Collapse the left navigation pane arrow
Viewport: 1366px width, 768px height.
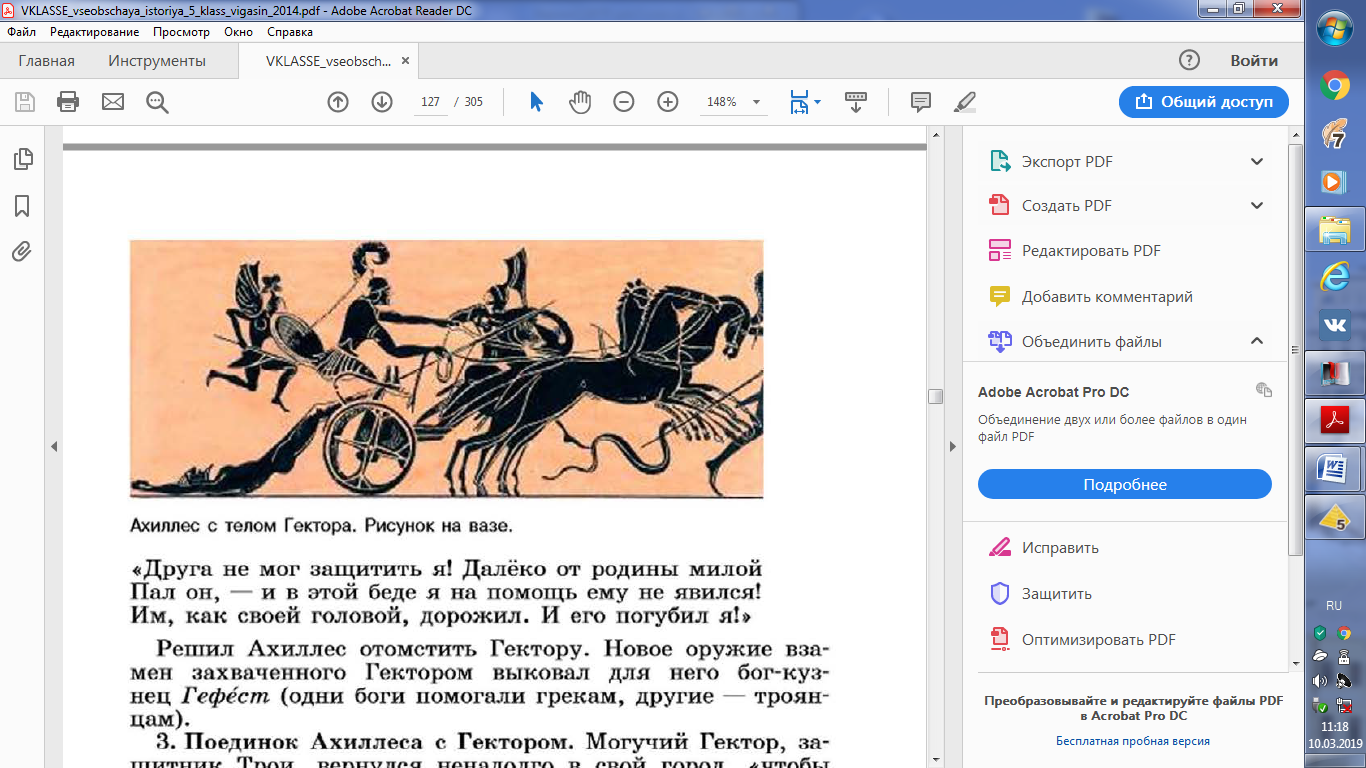tap(54, 446)
